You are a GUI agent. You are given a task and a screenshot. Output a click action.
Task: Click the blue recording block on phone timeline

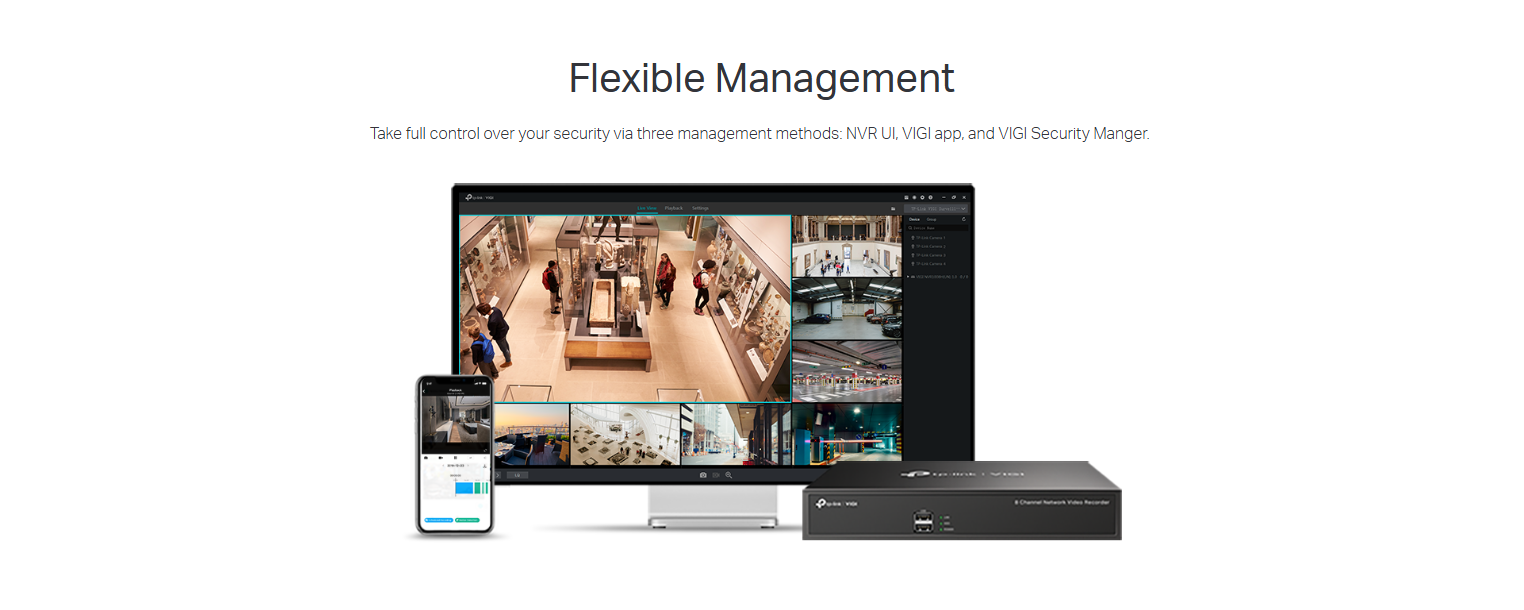point(464,487)
